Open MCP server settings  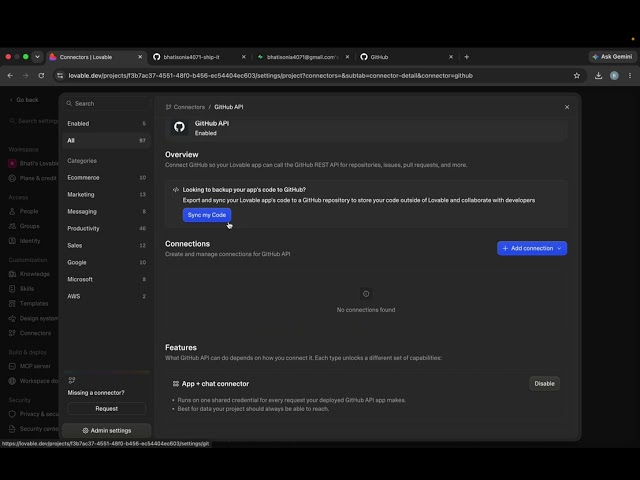tap(35, 366)
